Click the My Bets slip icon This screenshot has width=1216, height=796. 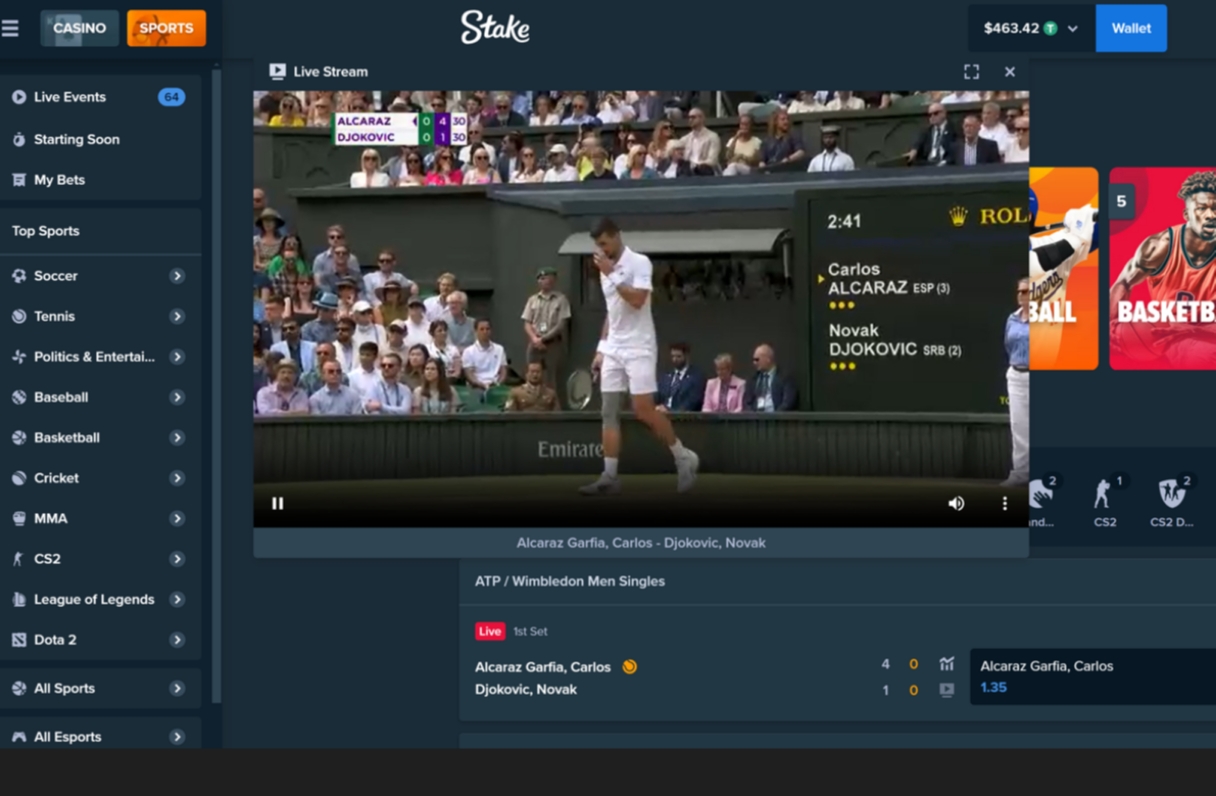19,180
